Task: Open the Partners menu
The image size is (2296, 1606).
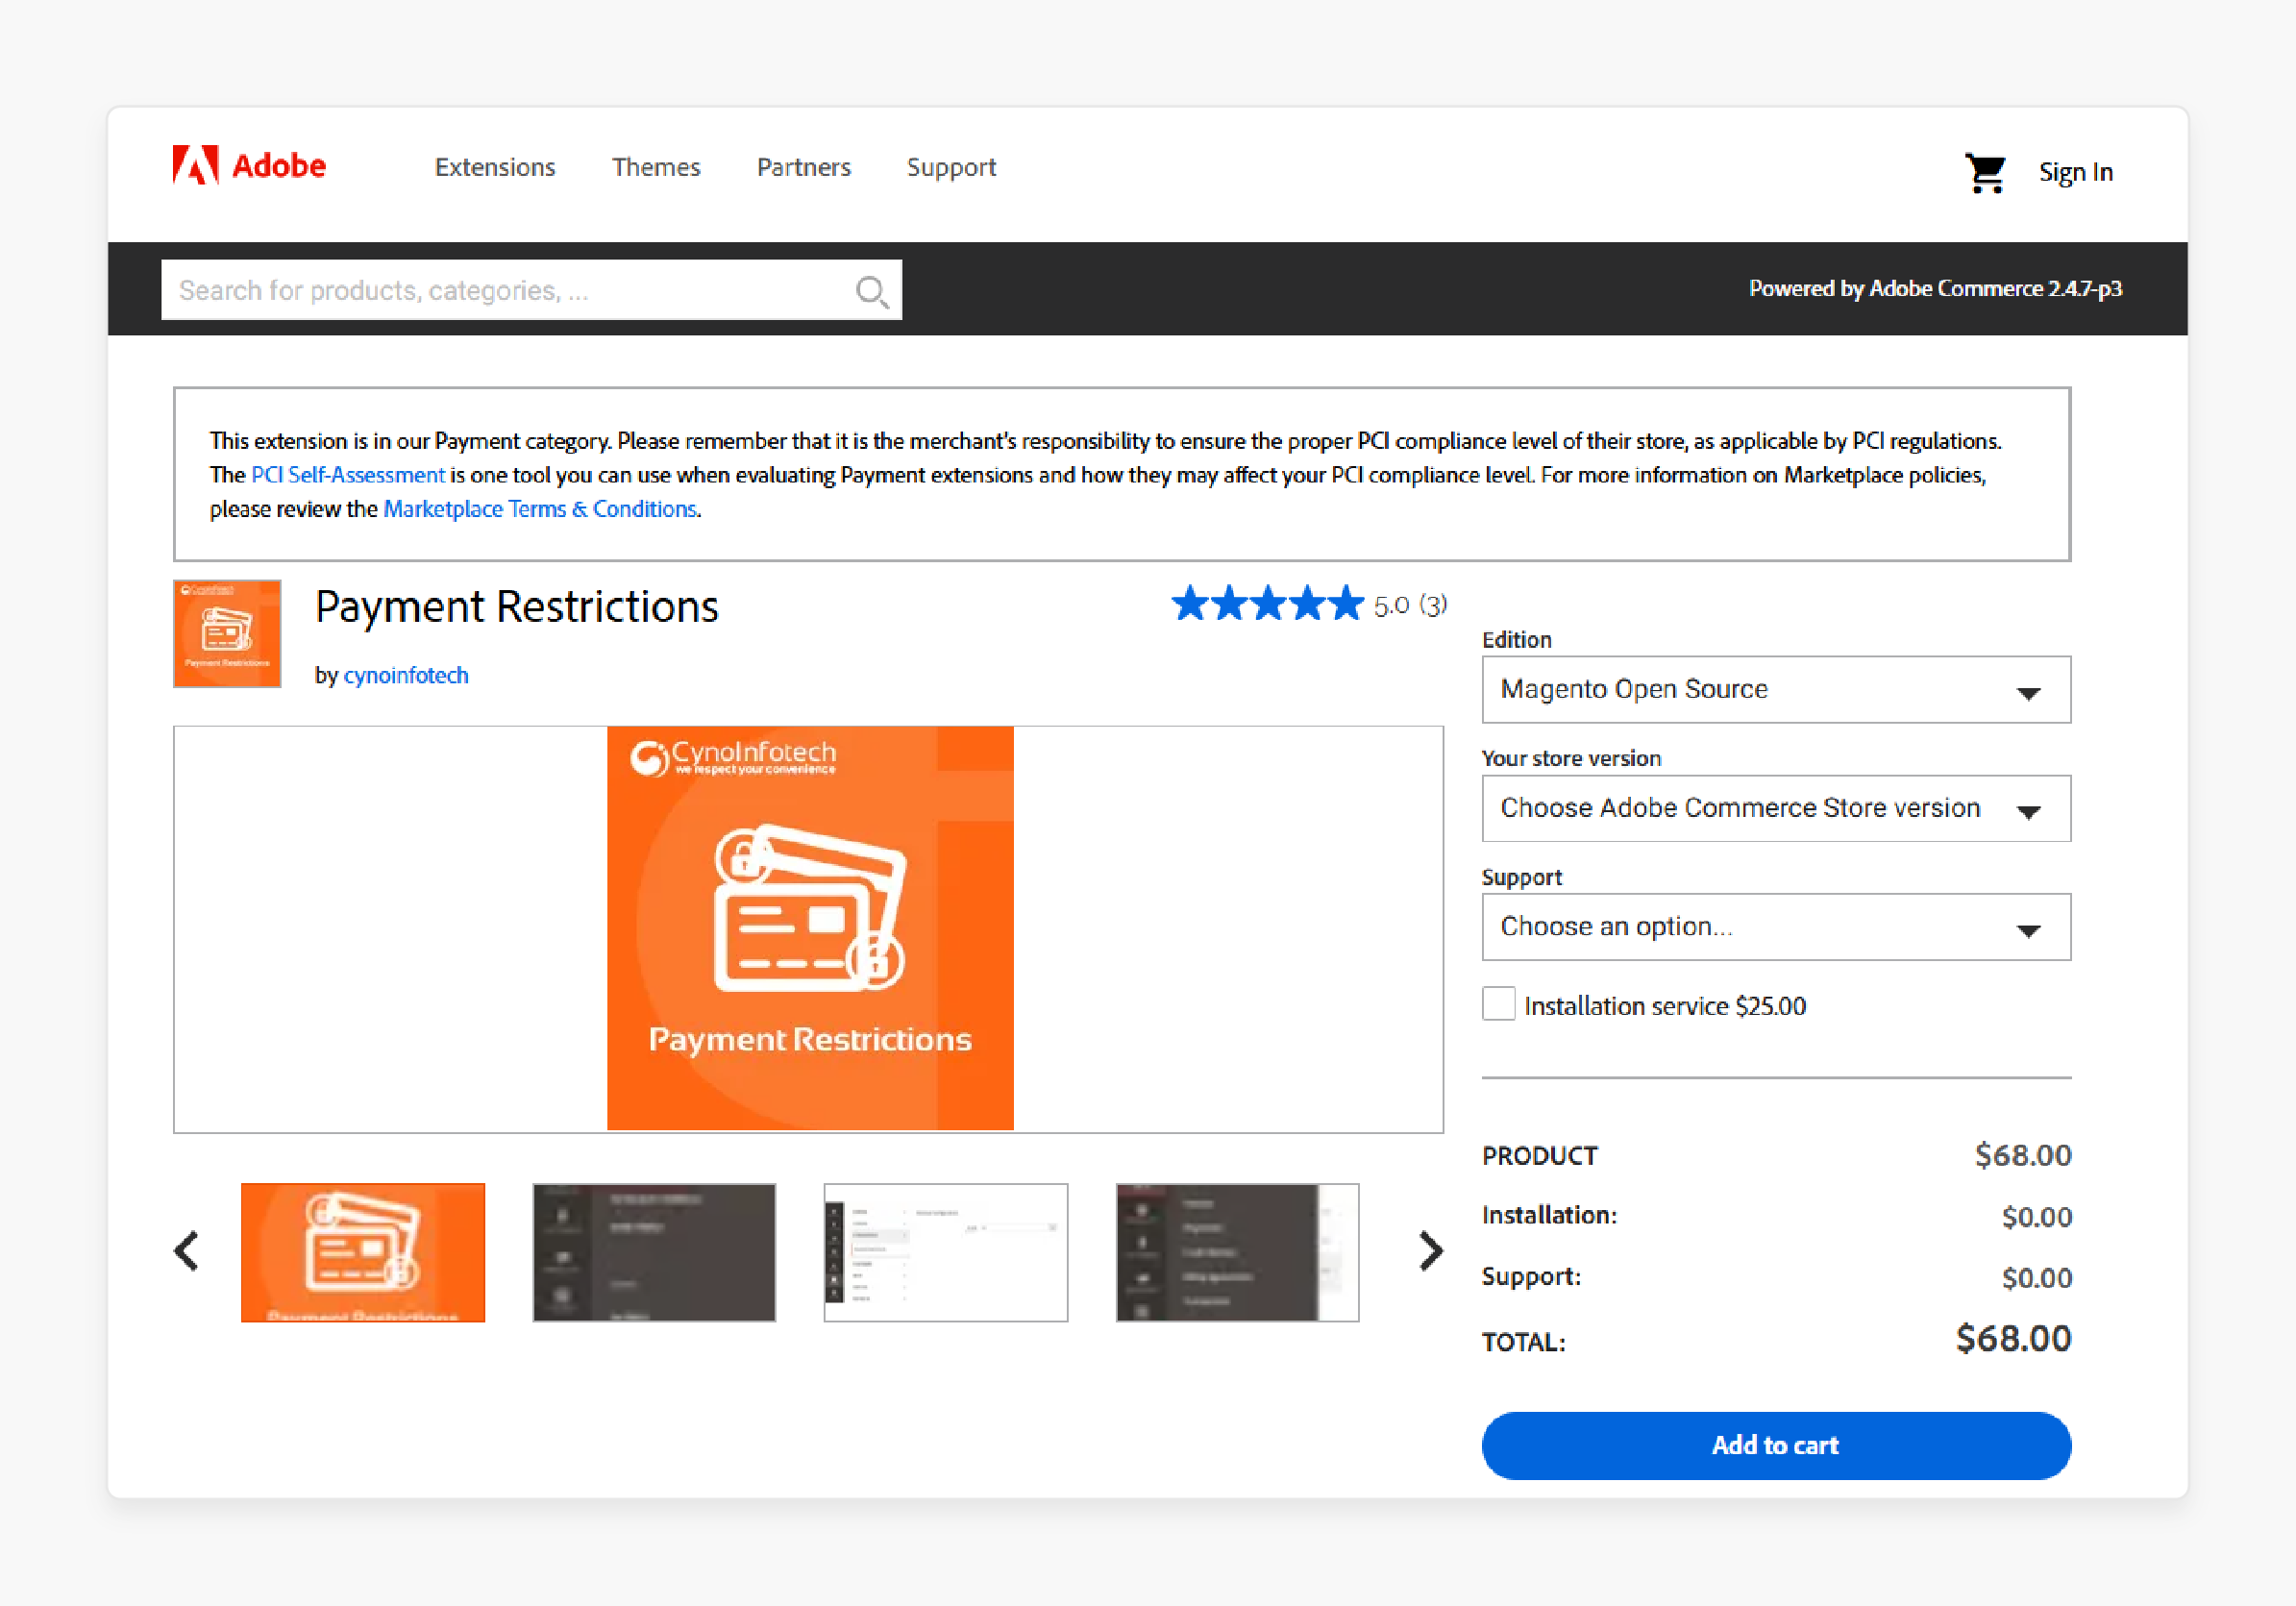Action: tap(804, 167)
